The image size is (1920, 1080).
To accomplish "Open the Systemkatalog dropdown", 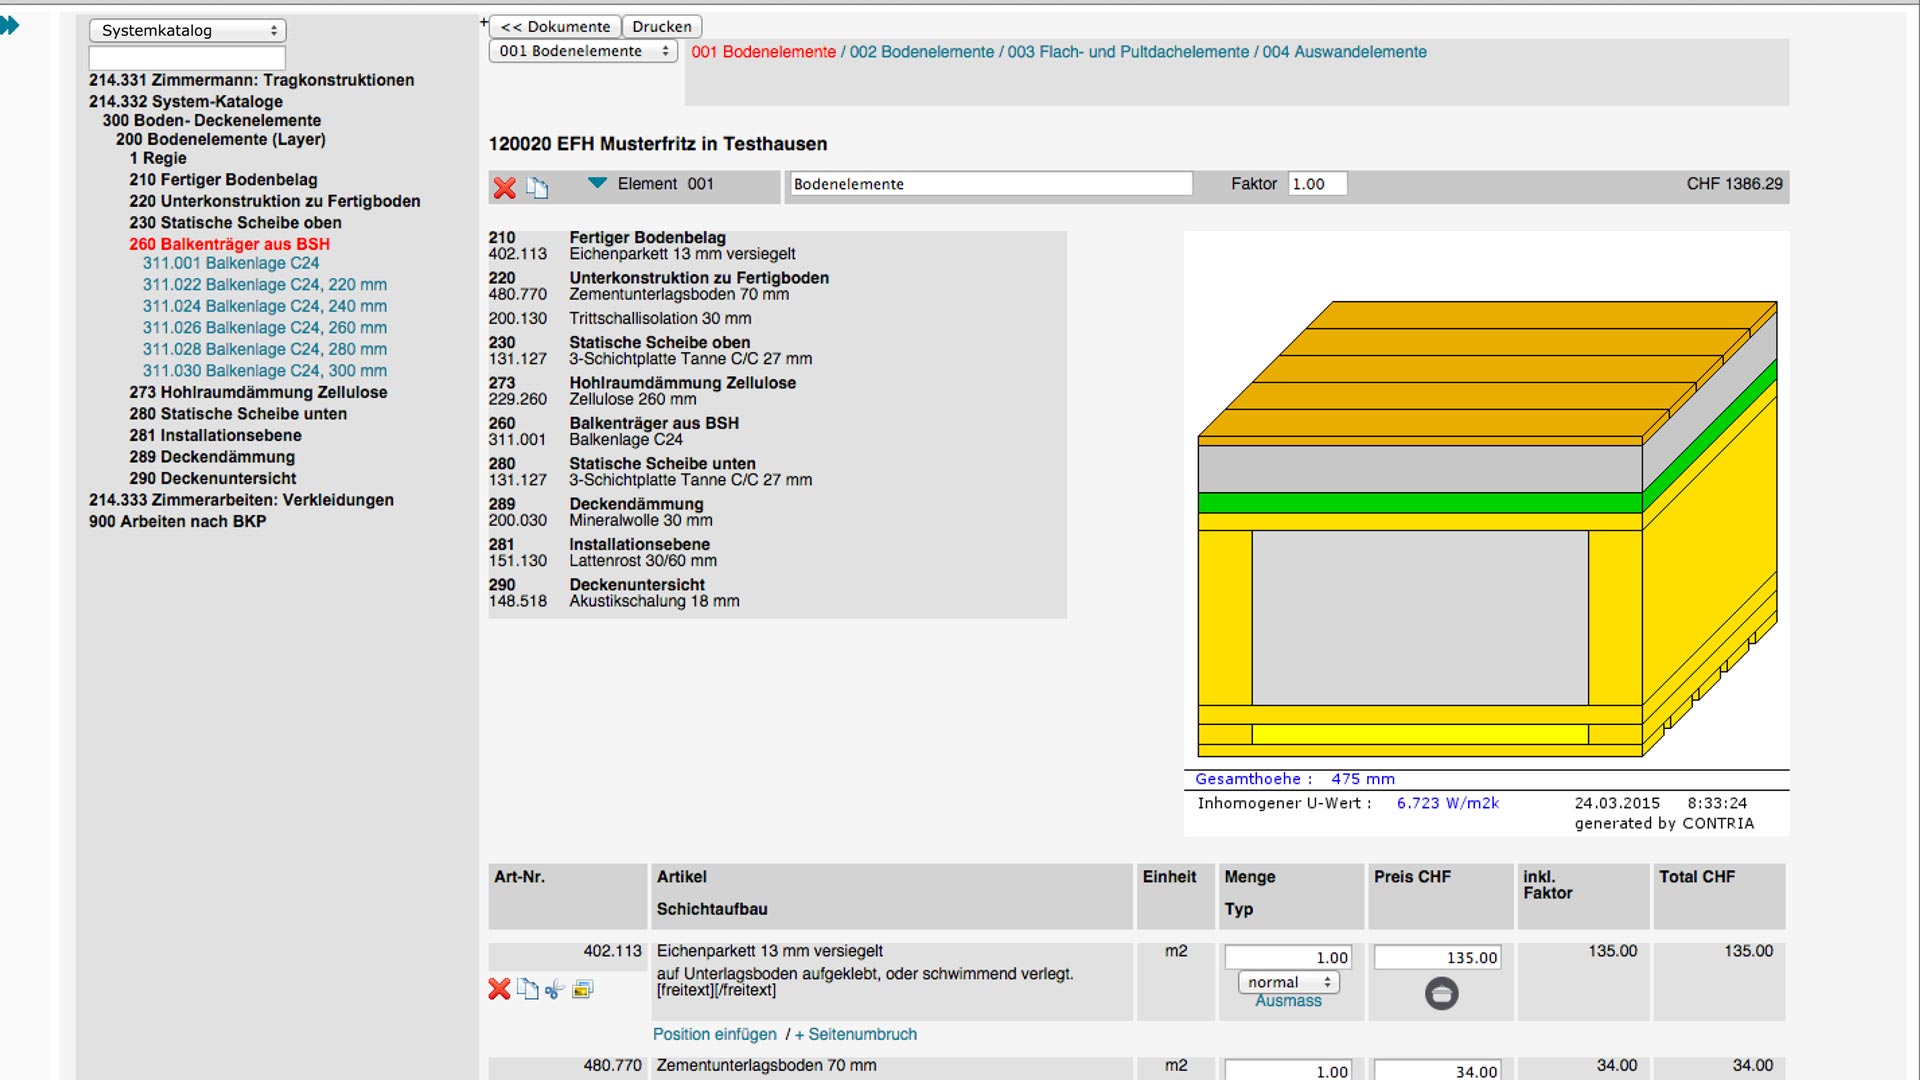I will click(187, 30).
